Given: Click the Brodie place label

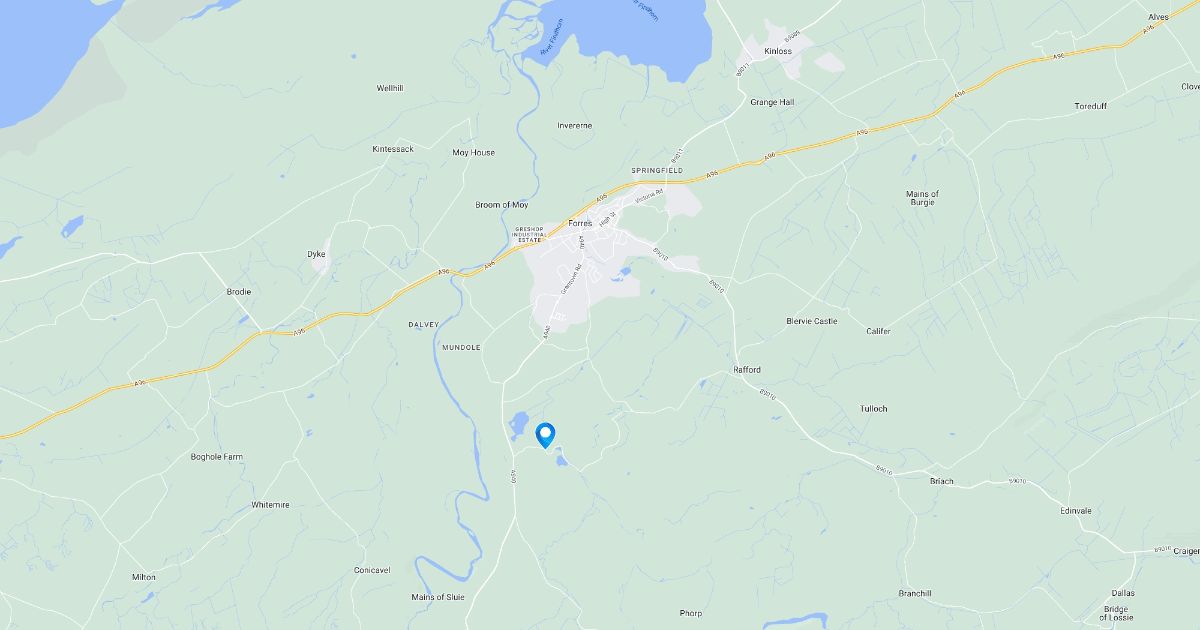Looking at the screenshot, I should [x=239, y=292].
